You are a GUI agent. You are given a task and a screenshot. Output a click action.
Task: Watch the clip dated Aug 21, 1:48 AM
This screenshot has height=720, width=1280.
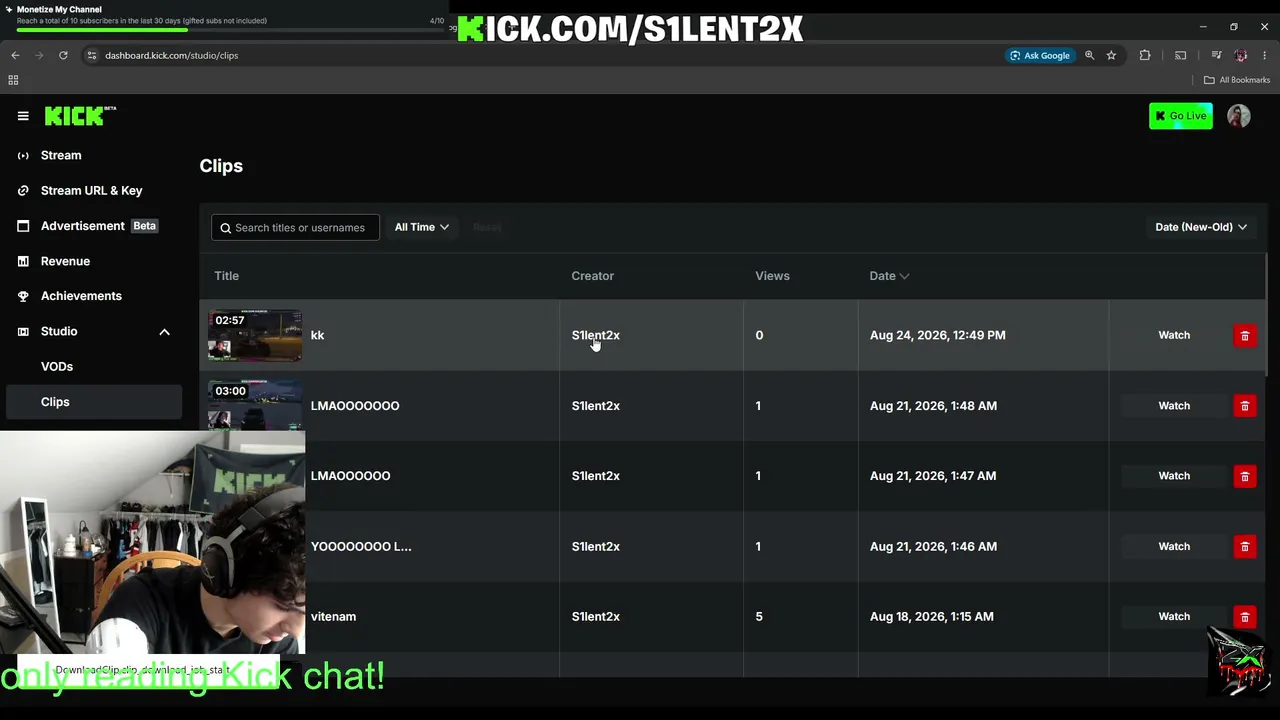click(1174, 406)
